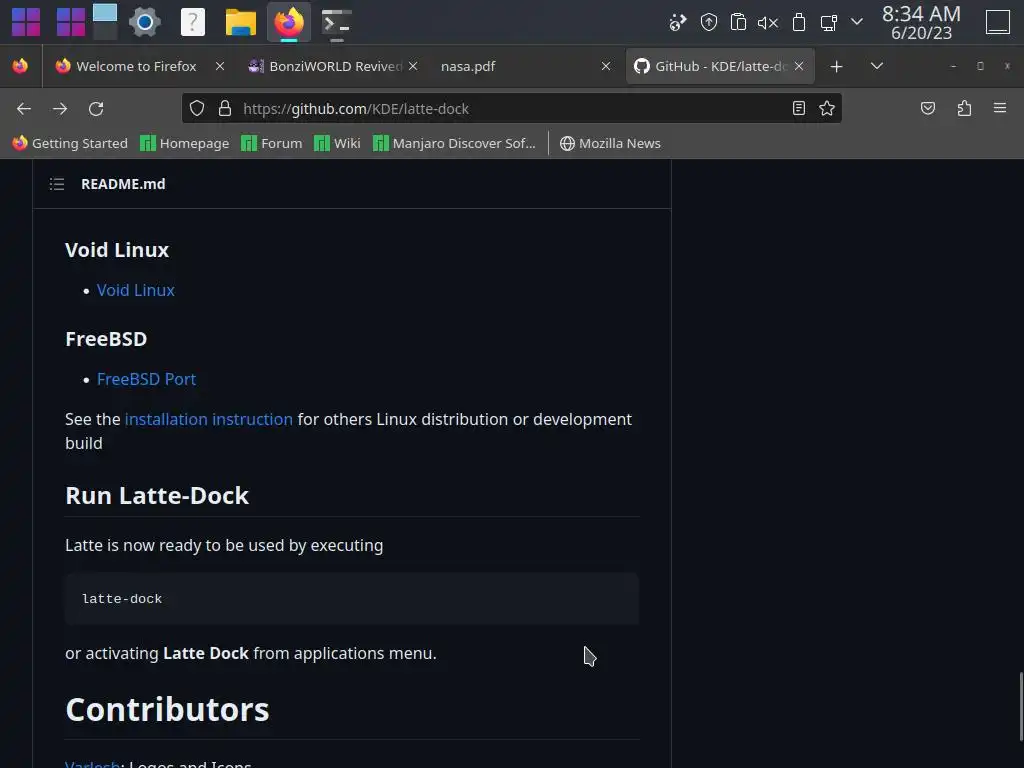Expand the hidden system tray icons arrow
1024x768 pixels.
pos(857,22)
